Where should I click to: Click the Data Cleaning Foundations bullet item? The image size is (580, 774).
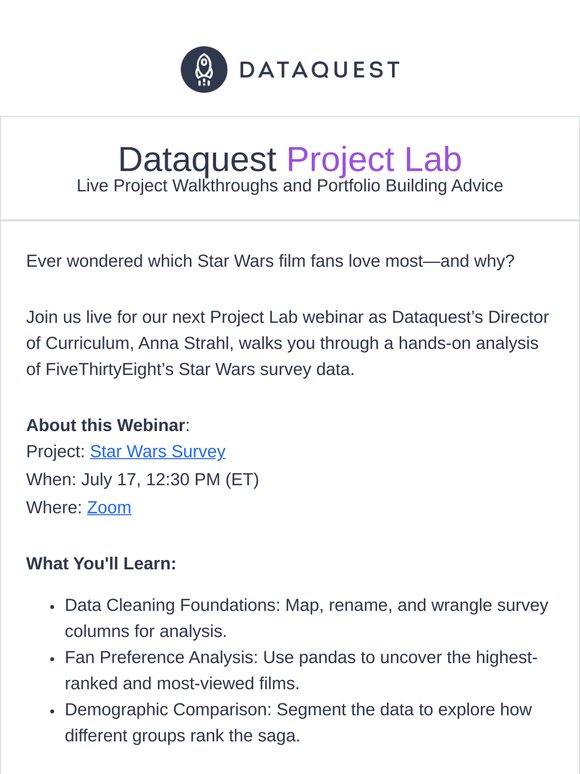306,618
